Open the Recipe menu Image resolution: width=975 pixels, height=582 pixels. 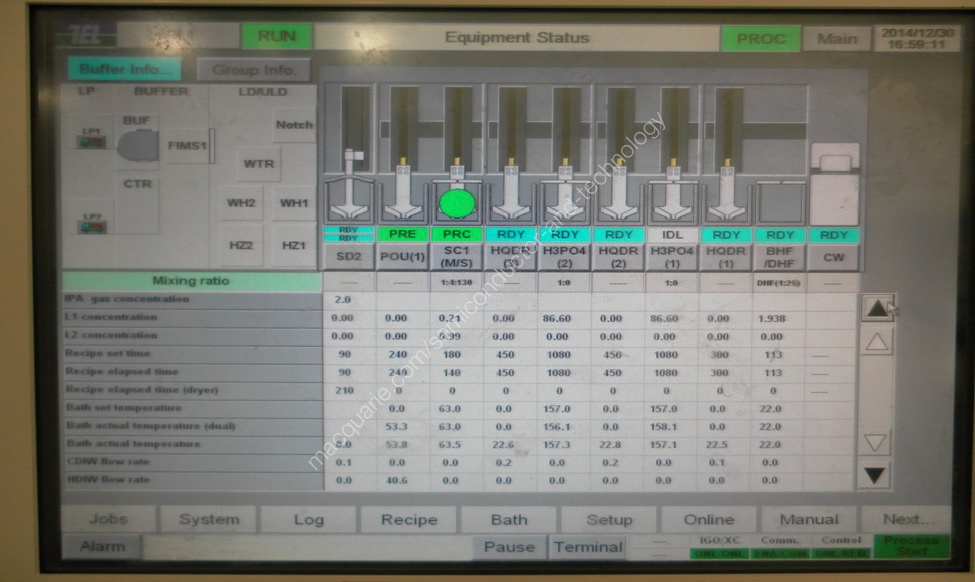pos(409,520)
